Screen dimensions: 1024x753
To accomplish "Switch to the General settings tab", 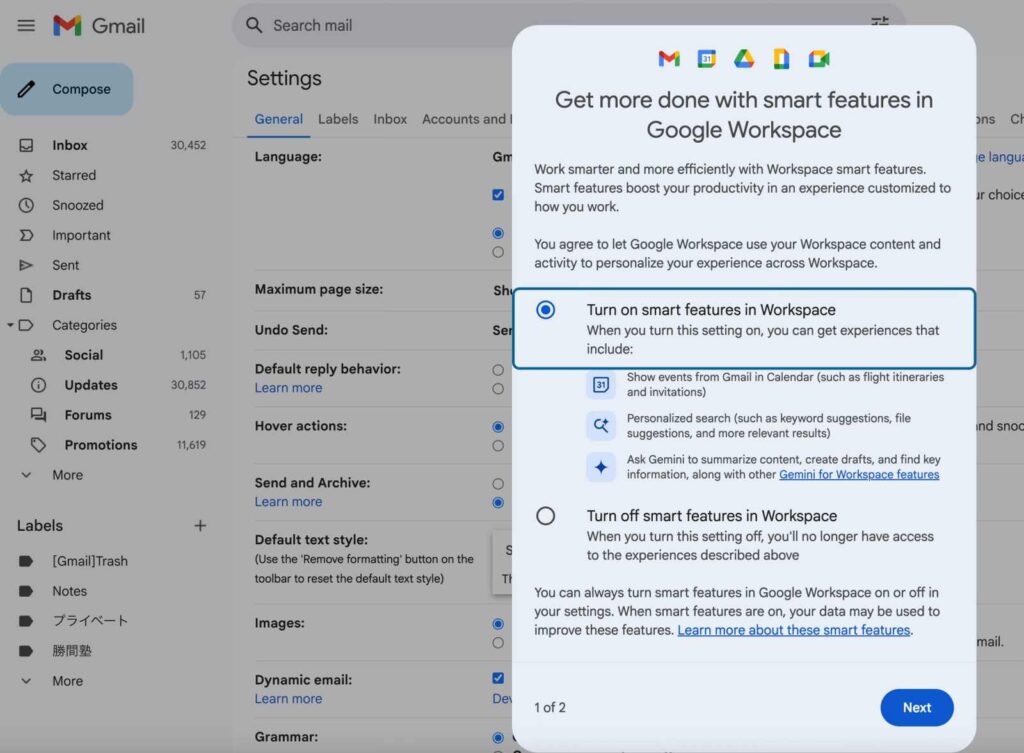I will (x=279, y=120).
